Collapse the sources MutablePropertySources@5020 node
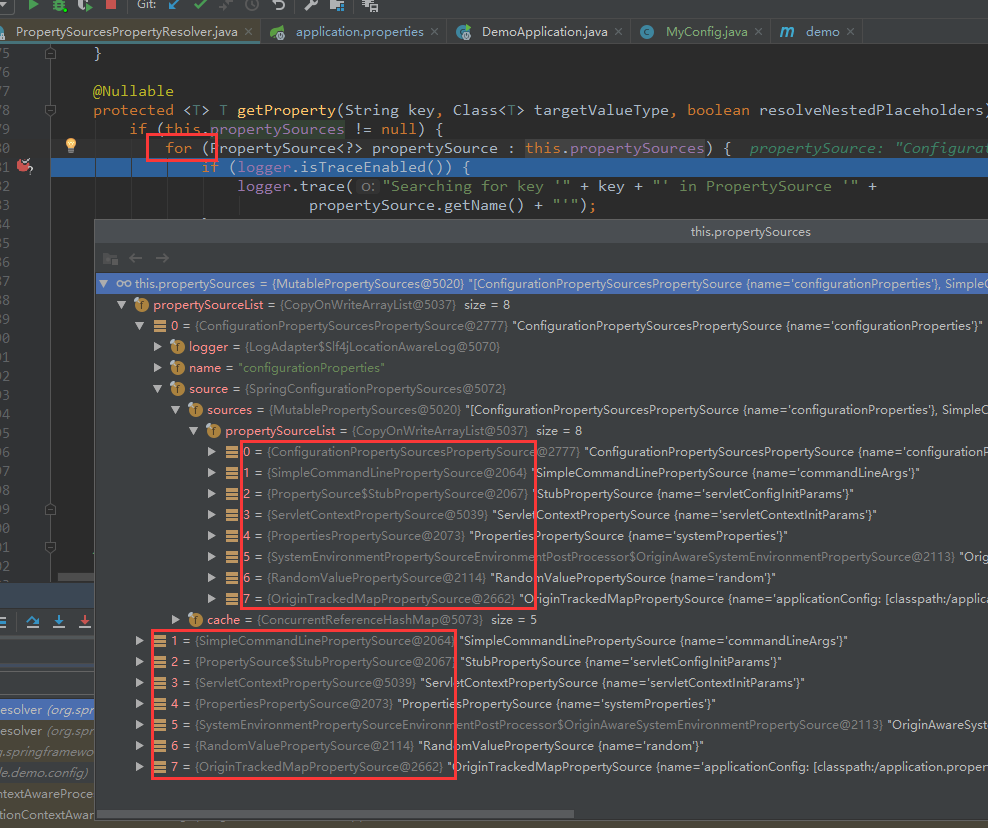 point(176,410)
